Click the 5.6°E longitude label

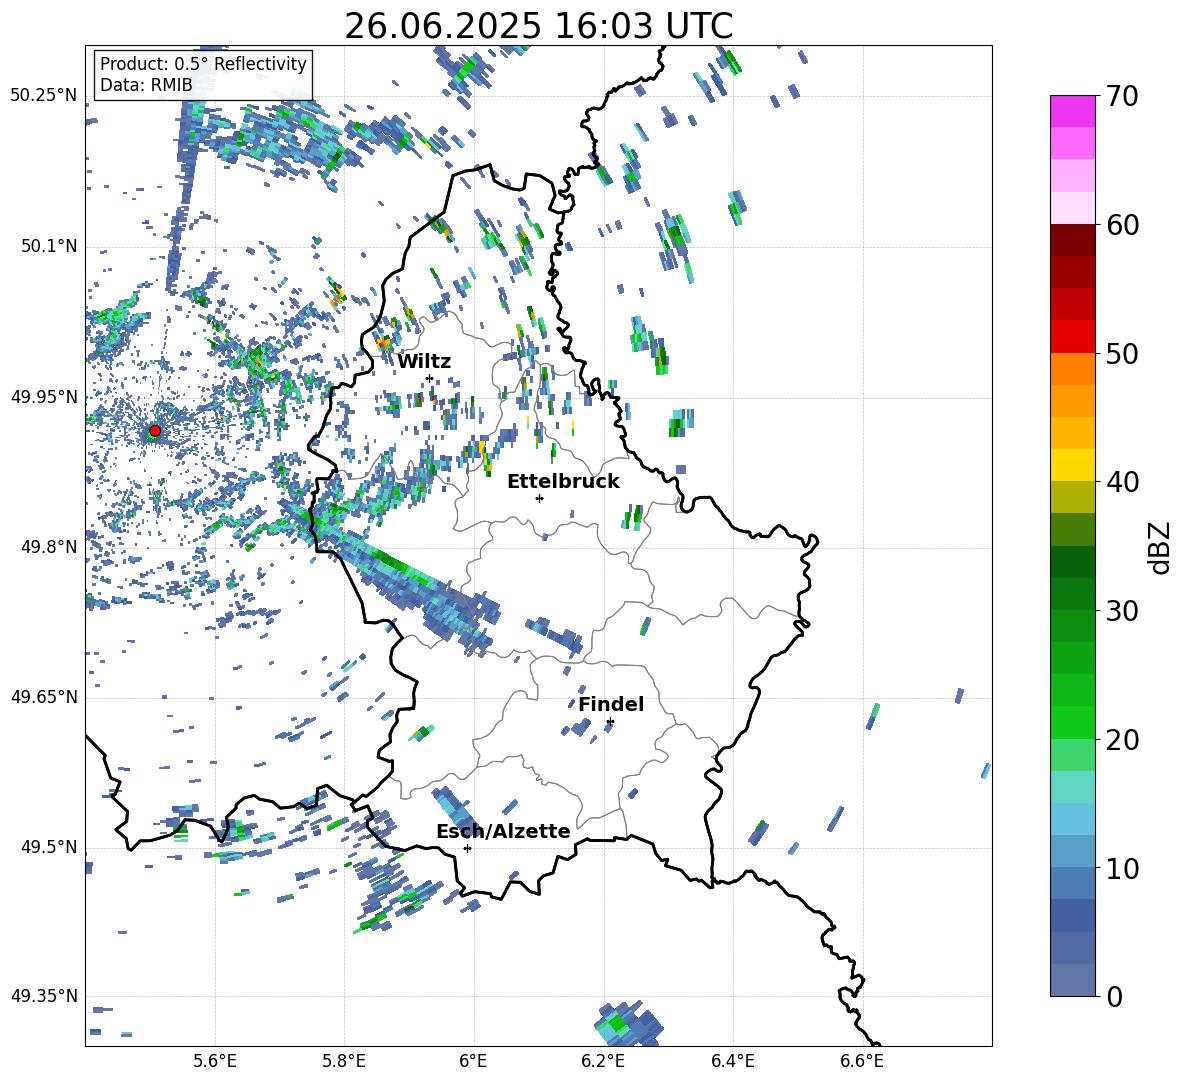point(214,1061)
